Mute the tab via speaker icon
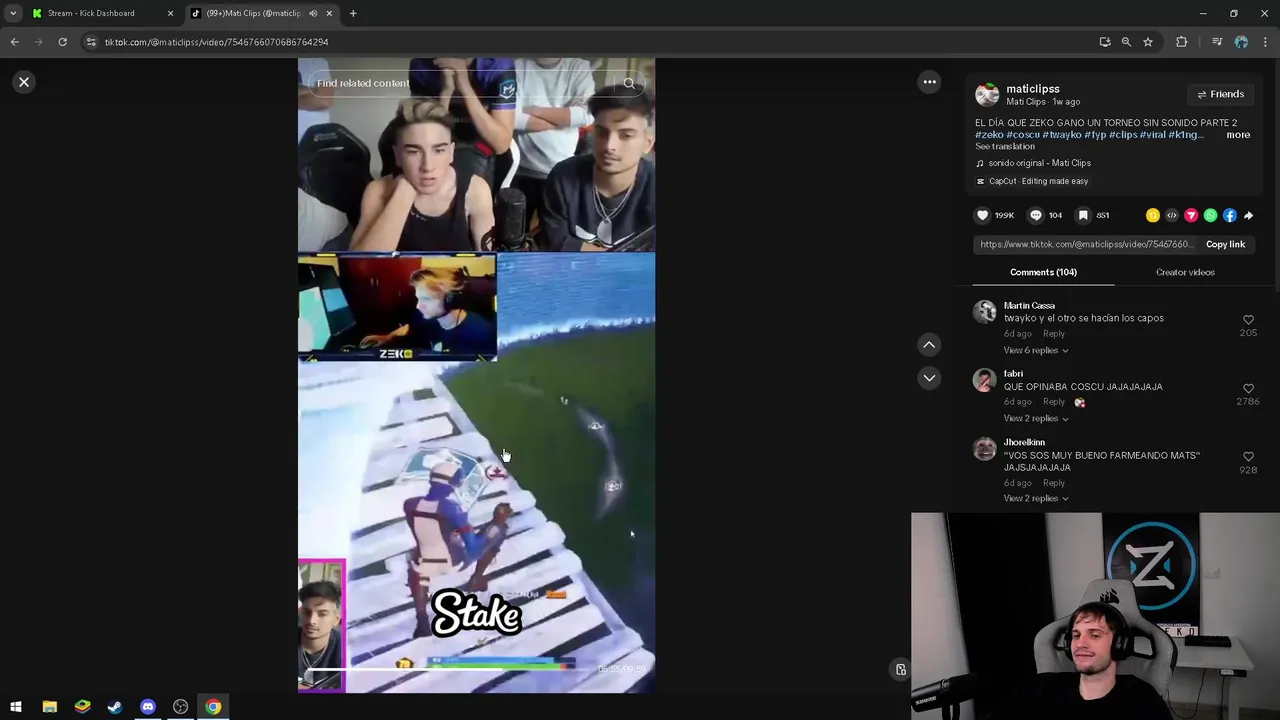The width and height of the screenshot is (1280, 720). point(313,13)
